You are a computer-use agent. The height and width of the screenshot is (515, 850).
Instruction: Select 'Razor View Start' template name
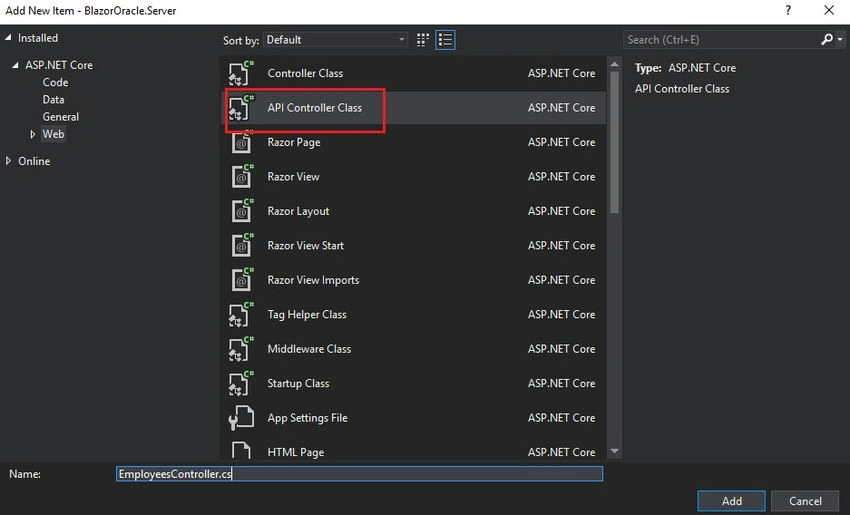click(x=305, y=246)
